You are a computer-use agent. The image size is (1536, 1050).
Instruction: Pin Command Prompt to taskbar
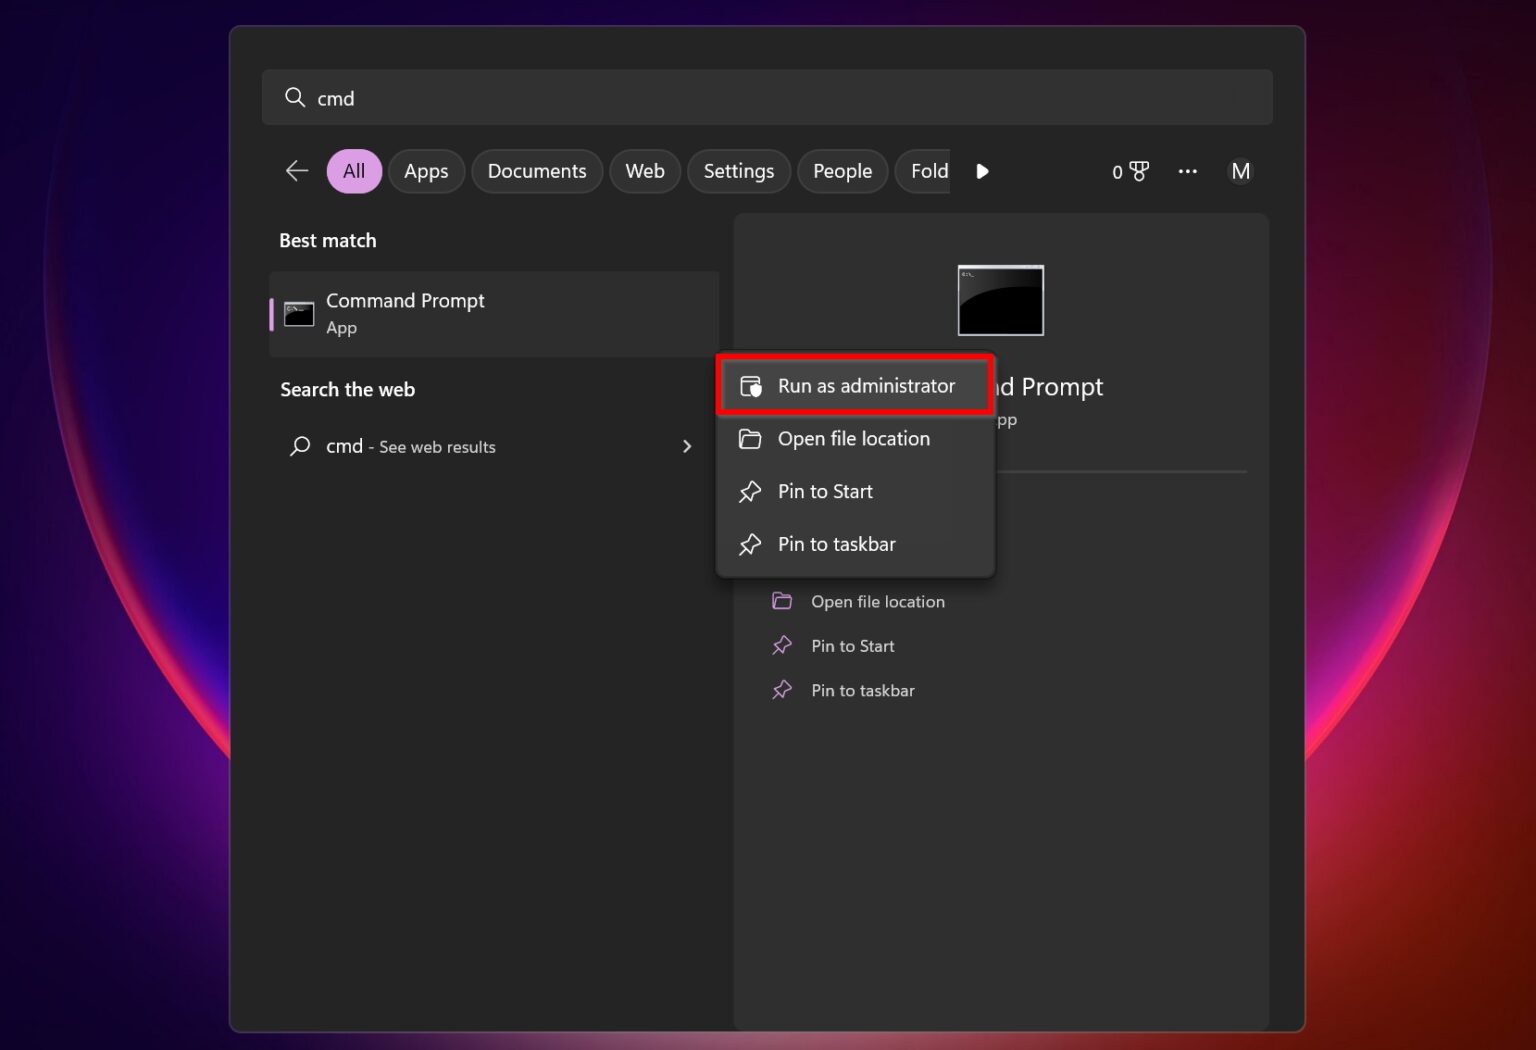point(837,544)
